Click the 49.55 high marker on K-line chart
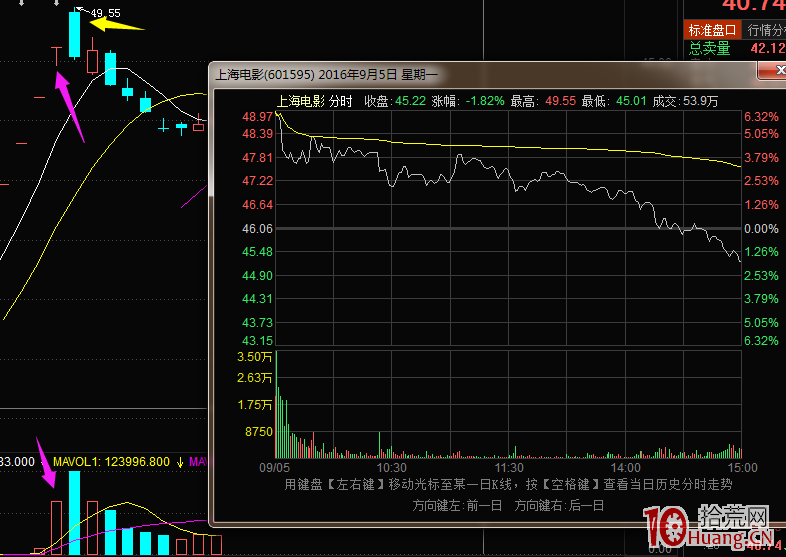Viewport: 786px width, 557px height. click(105, 13)
